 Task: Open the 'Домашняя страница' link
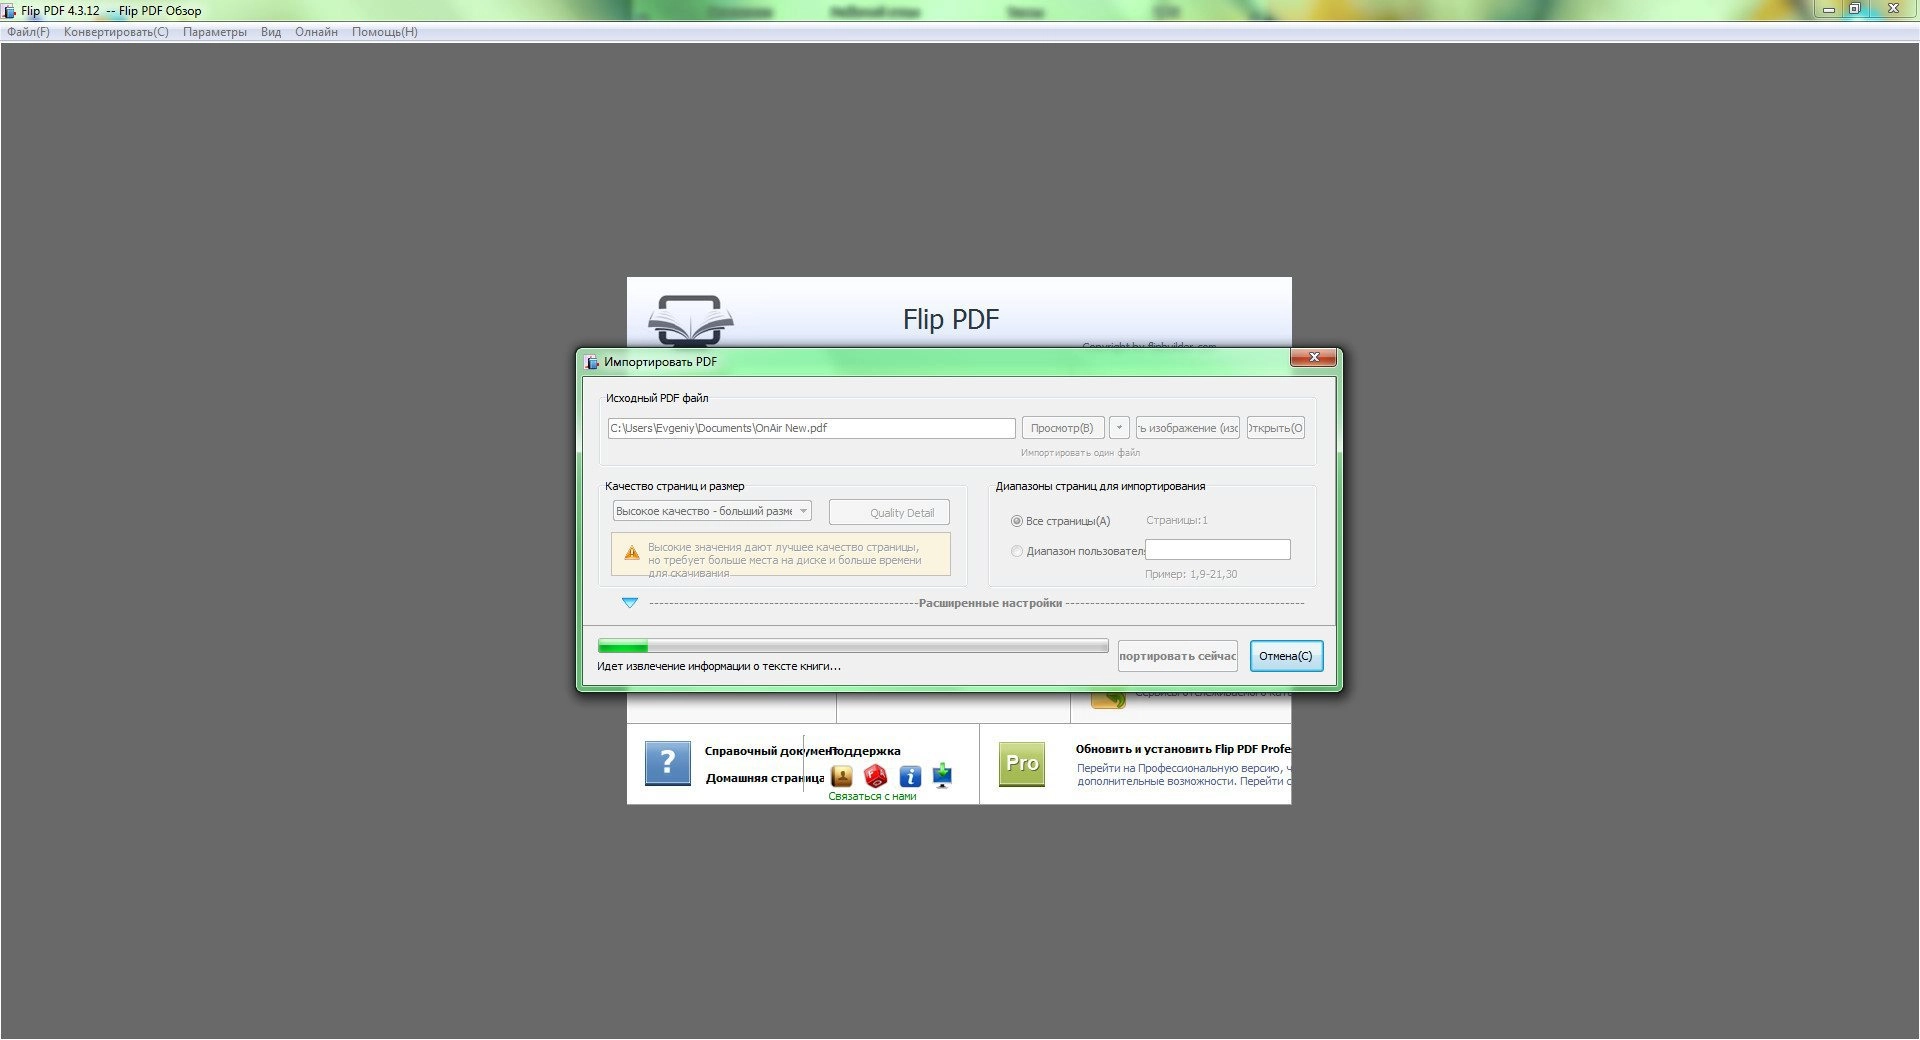[765, 778]
